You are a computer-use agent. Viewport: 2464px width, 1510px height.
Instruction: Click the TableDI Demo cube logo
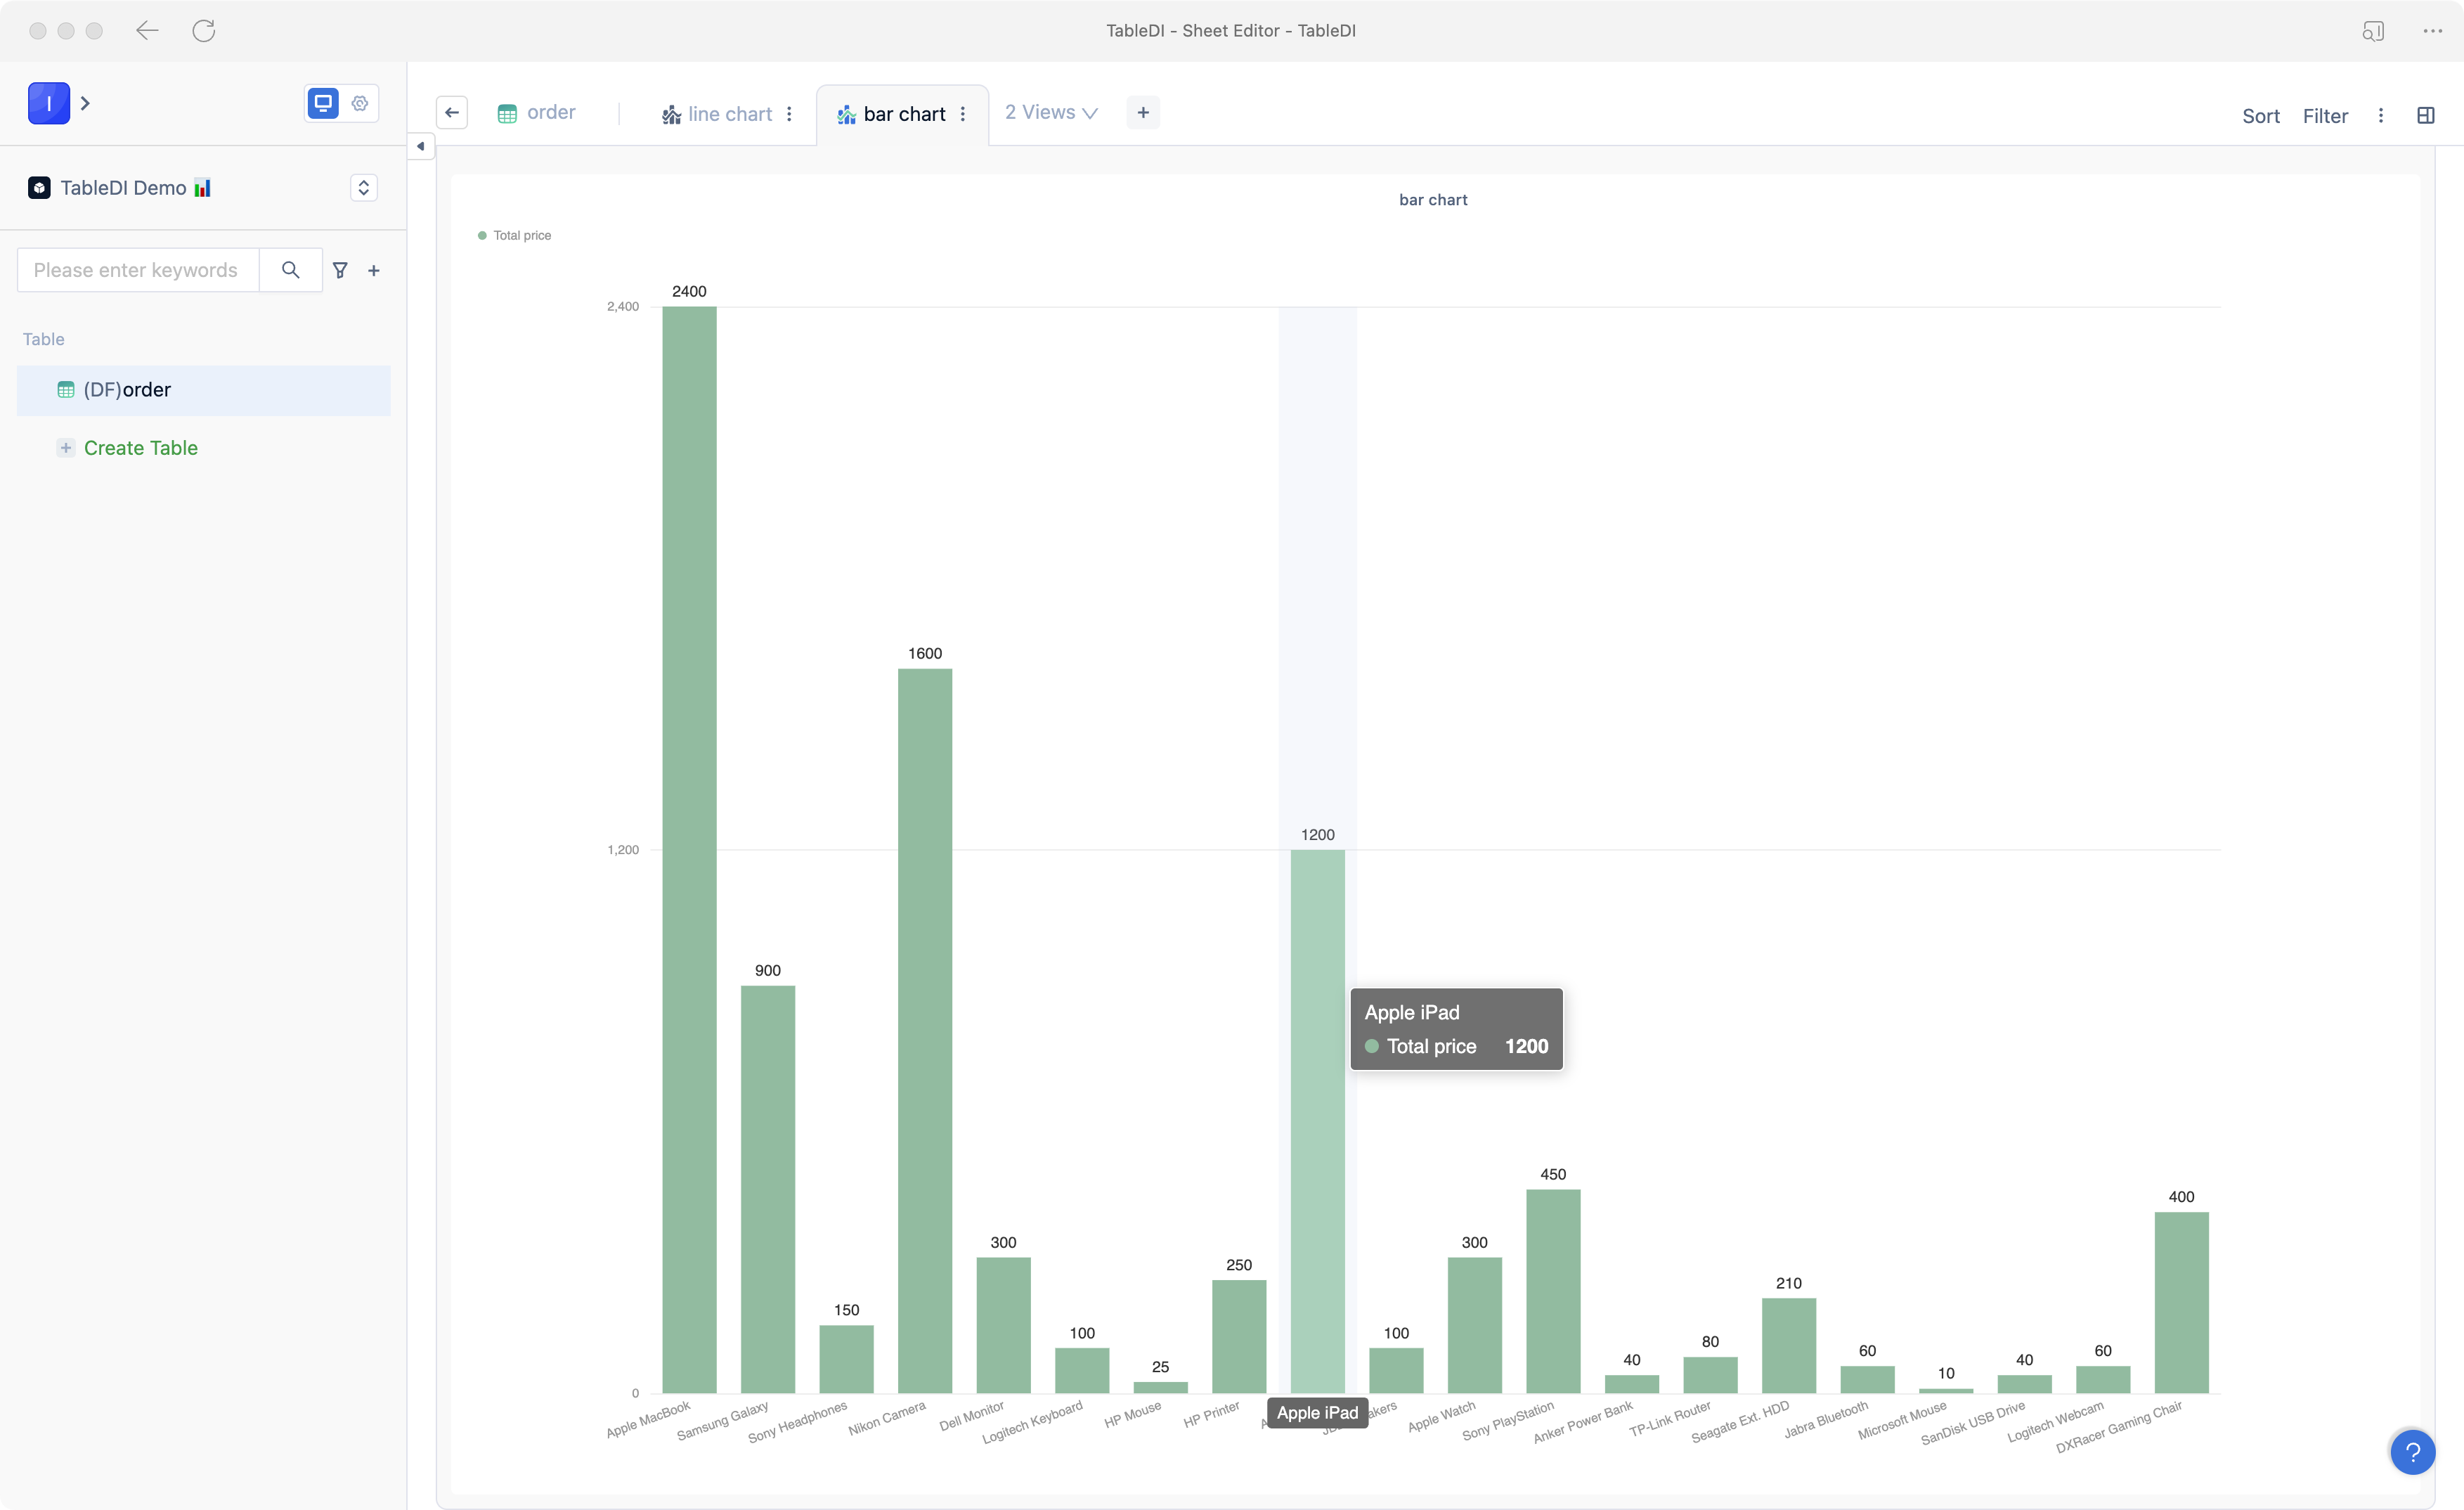coord(39,188)
